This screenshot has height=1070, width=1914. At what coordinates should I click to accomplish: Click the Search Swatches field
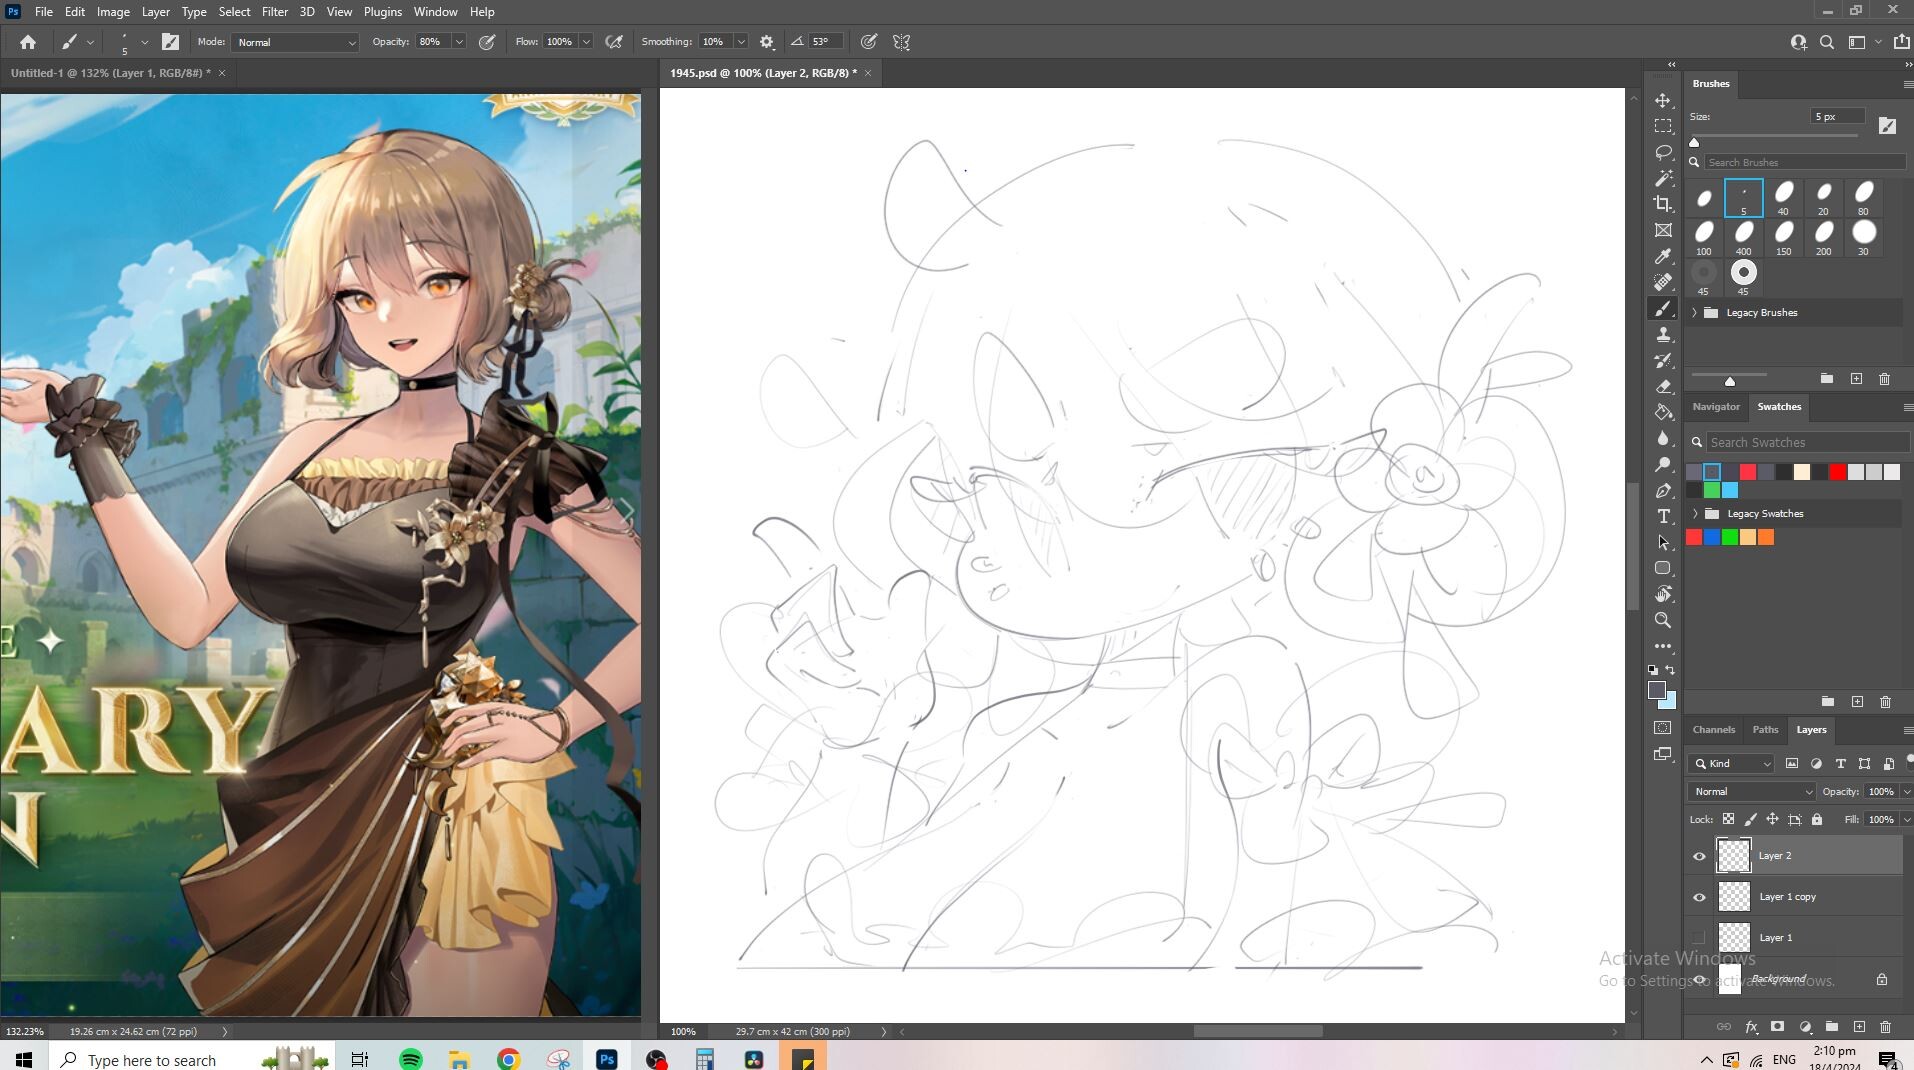pyautogui.click(x=1806, y=442)
